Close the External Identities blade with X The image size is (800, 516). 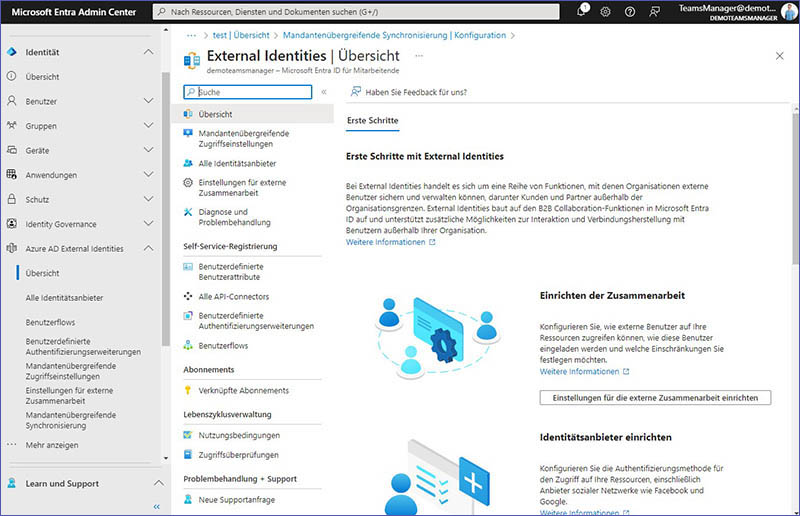point(780,56)
